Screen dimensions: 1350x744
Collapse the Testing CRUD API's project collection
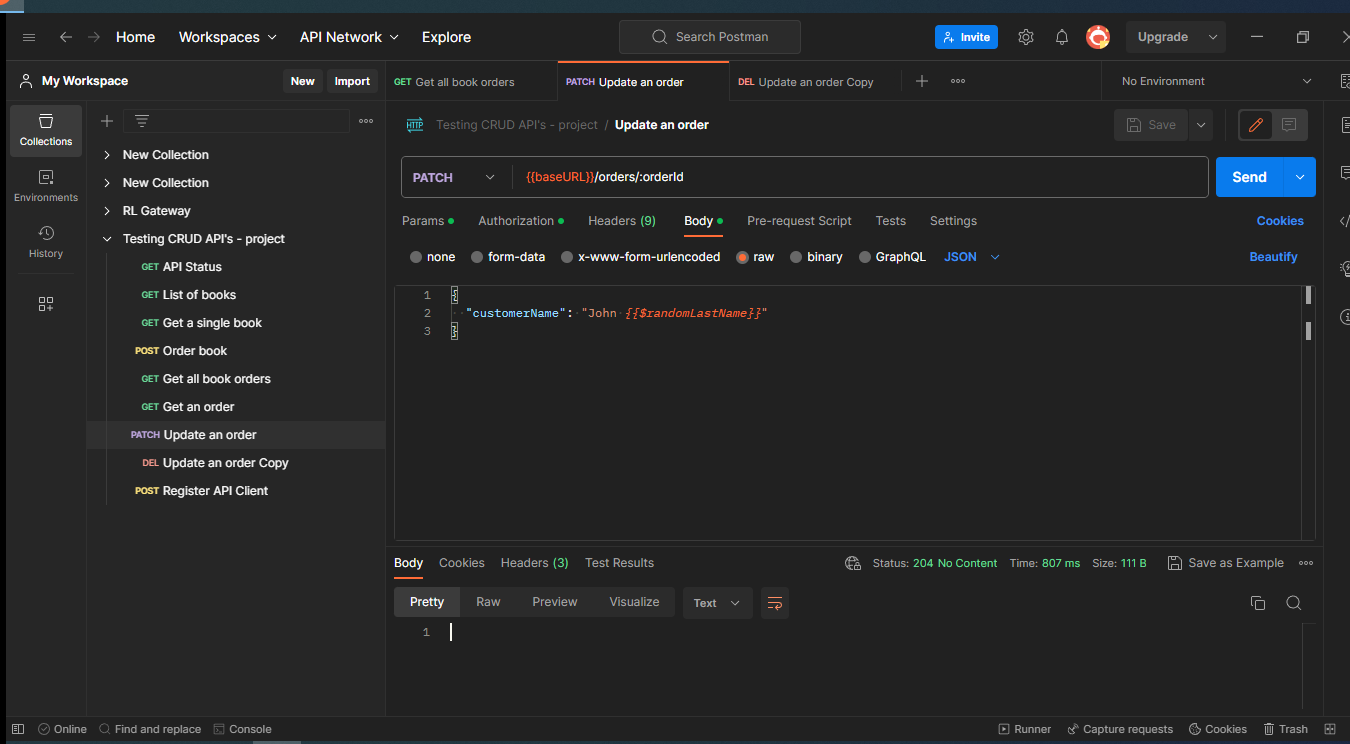[107, 238]
